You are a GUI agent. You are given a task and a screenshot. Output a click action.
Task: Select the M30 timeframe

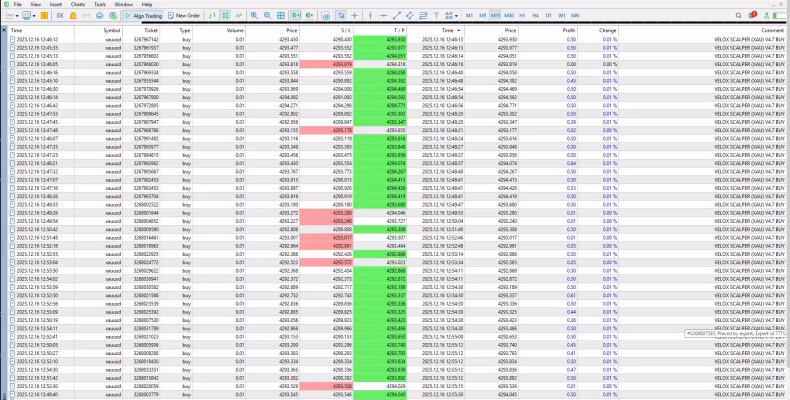pyautogui.click(x=509, y=16)
